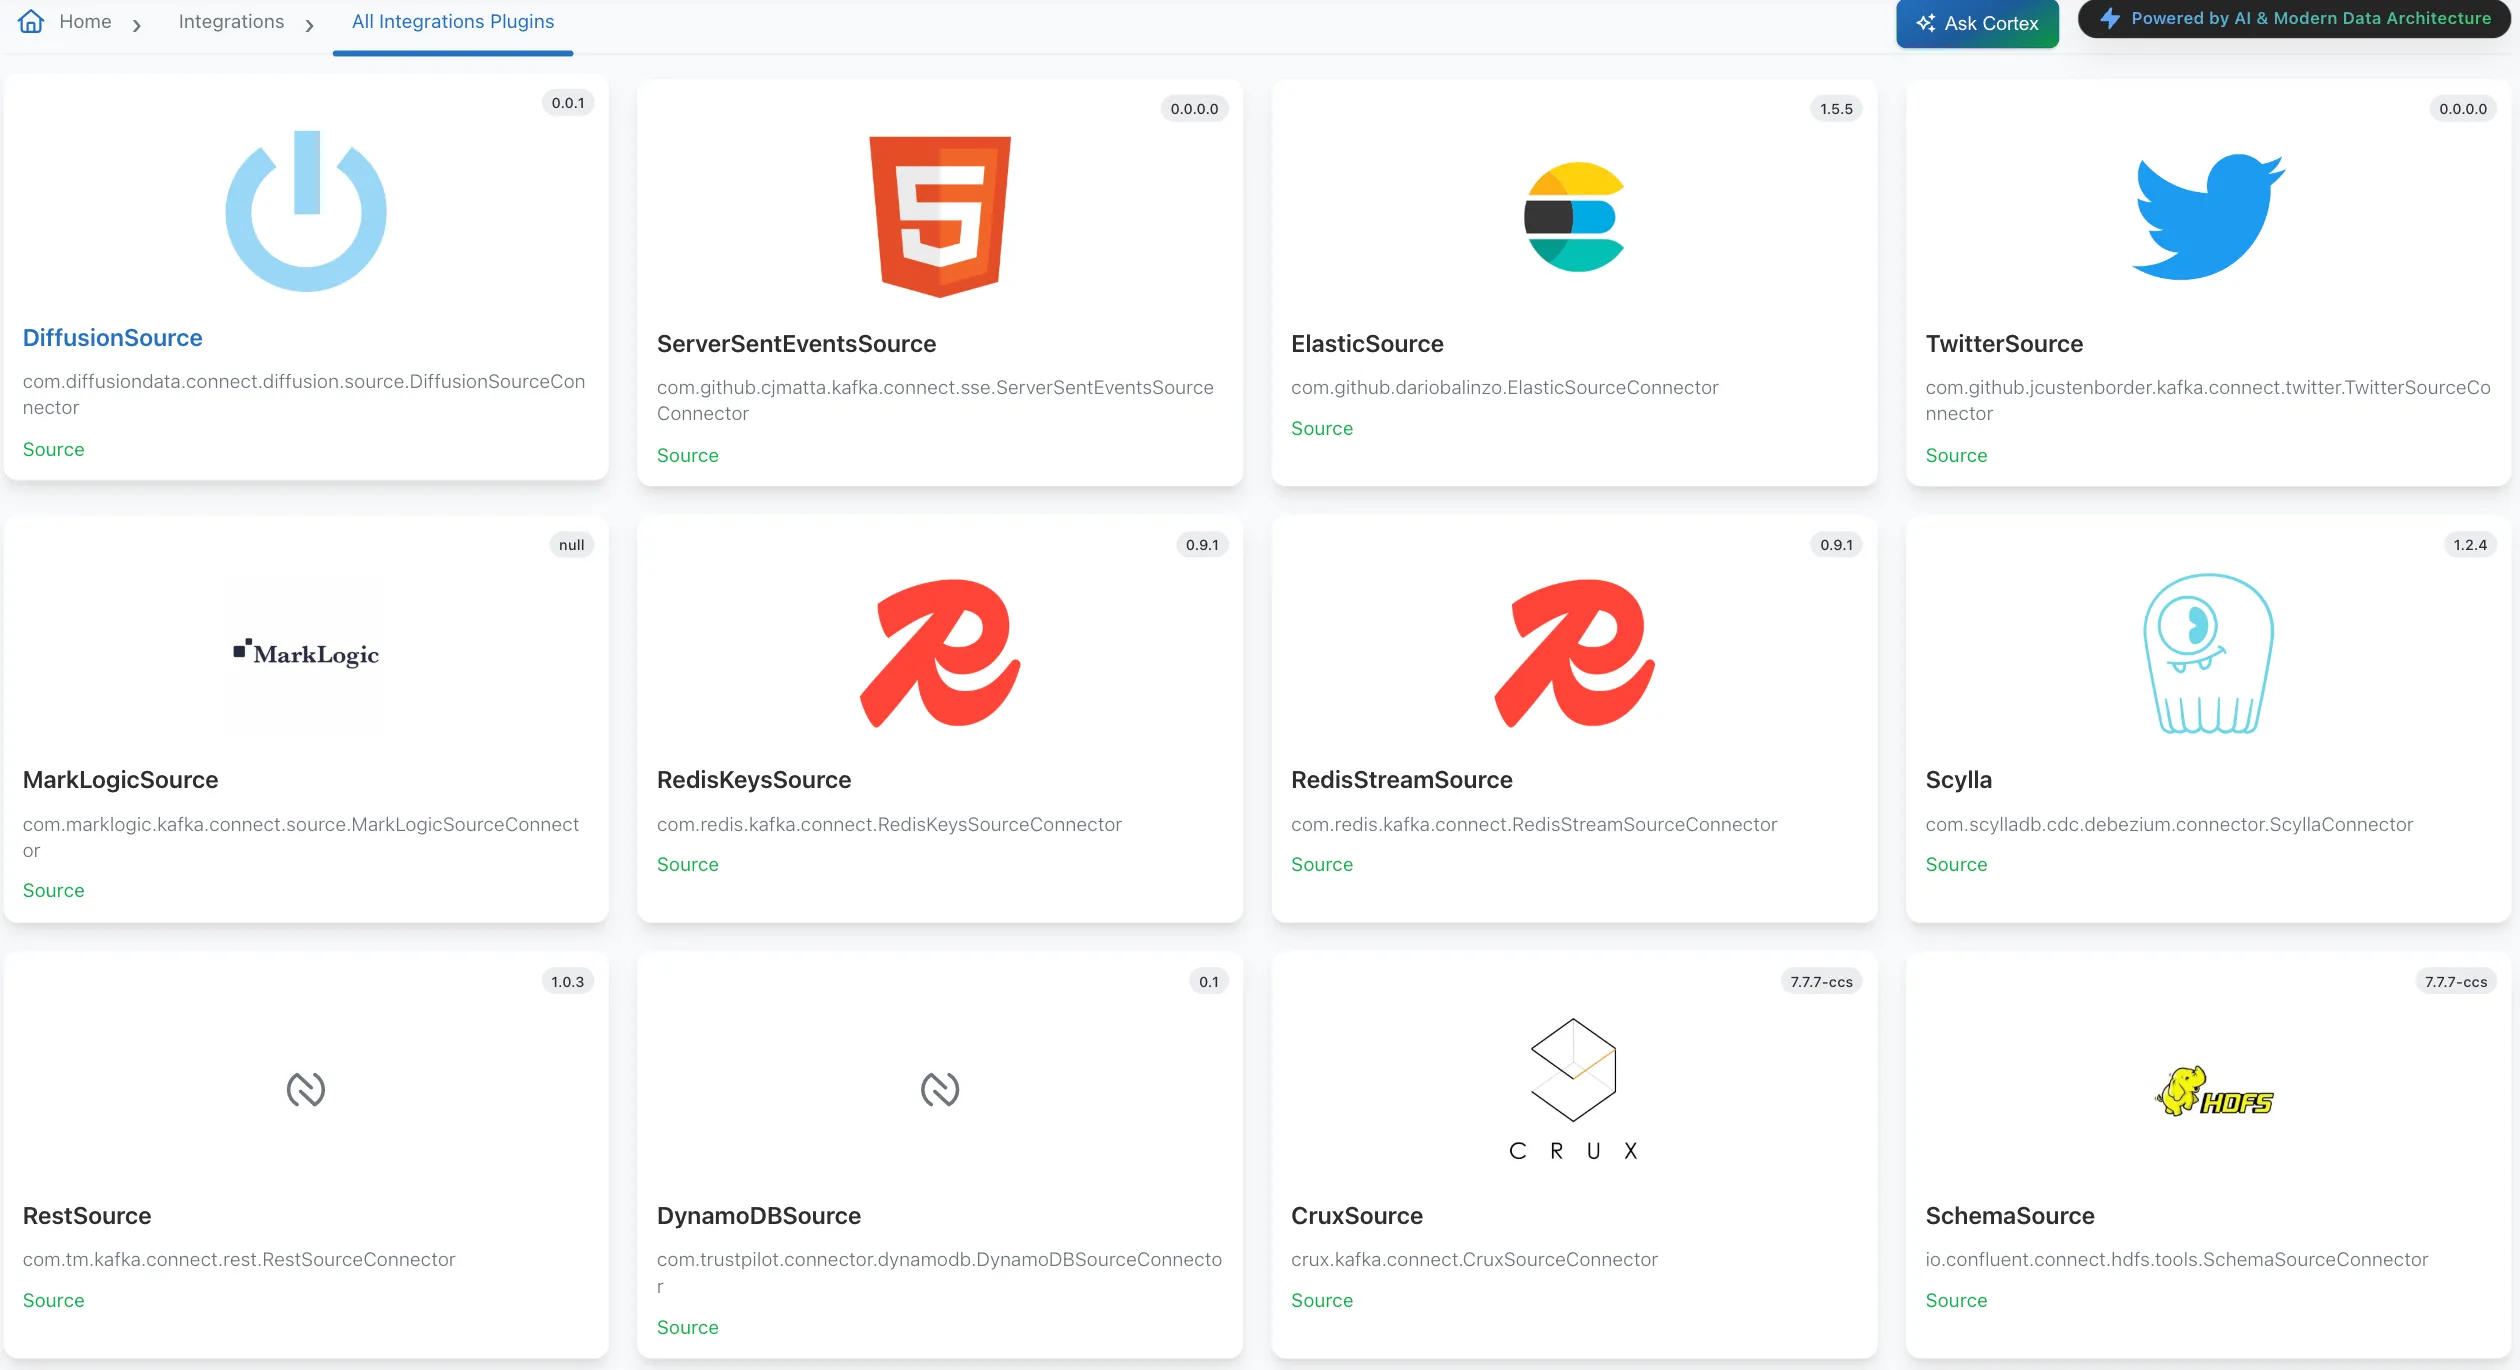Screen dimensions: 2520x1370
Task: Click 0.9.1 badge on RedisStreamSource card
Action: coord(1836,545)
